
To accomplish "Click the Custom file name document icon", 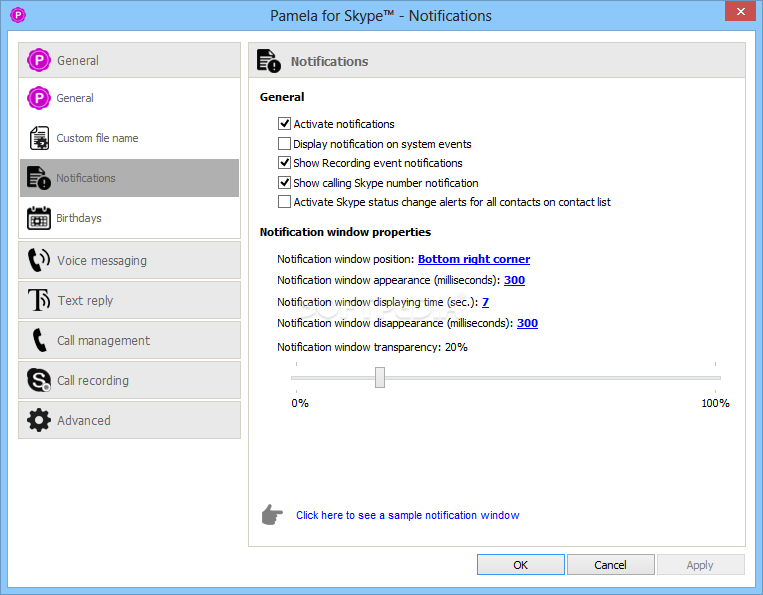I will pos(39,138).
